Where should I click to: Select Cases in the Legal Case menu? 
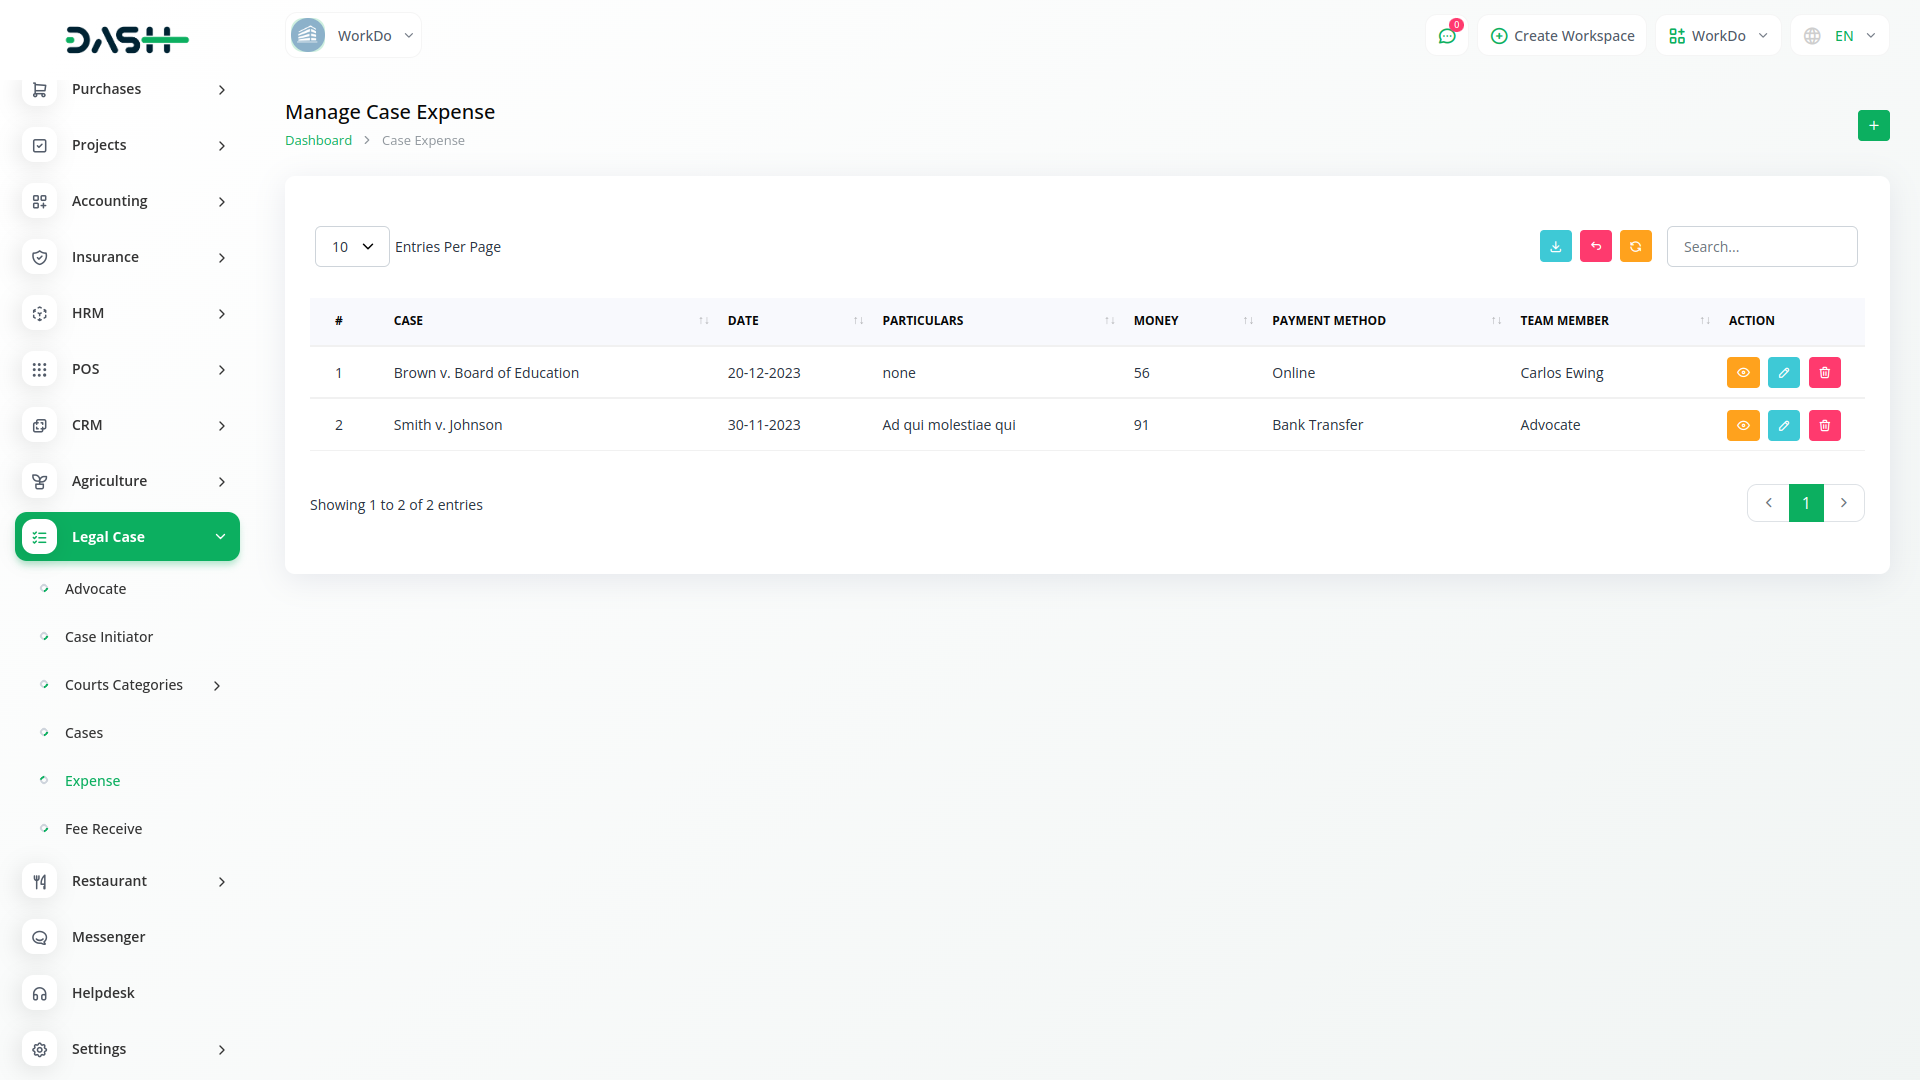[x=84, y=733]
